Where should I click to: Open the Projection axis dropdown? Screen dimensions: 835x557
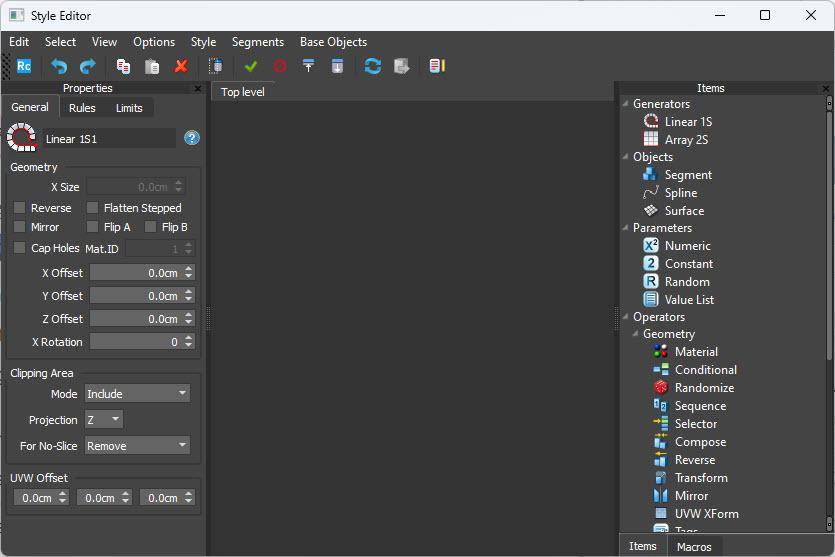(x=104, y=420)
